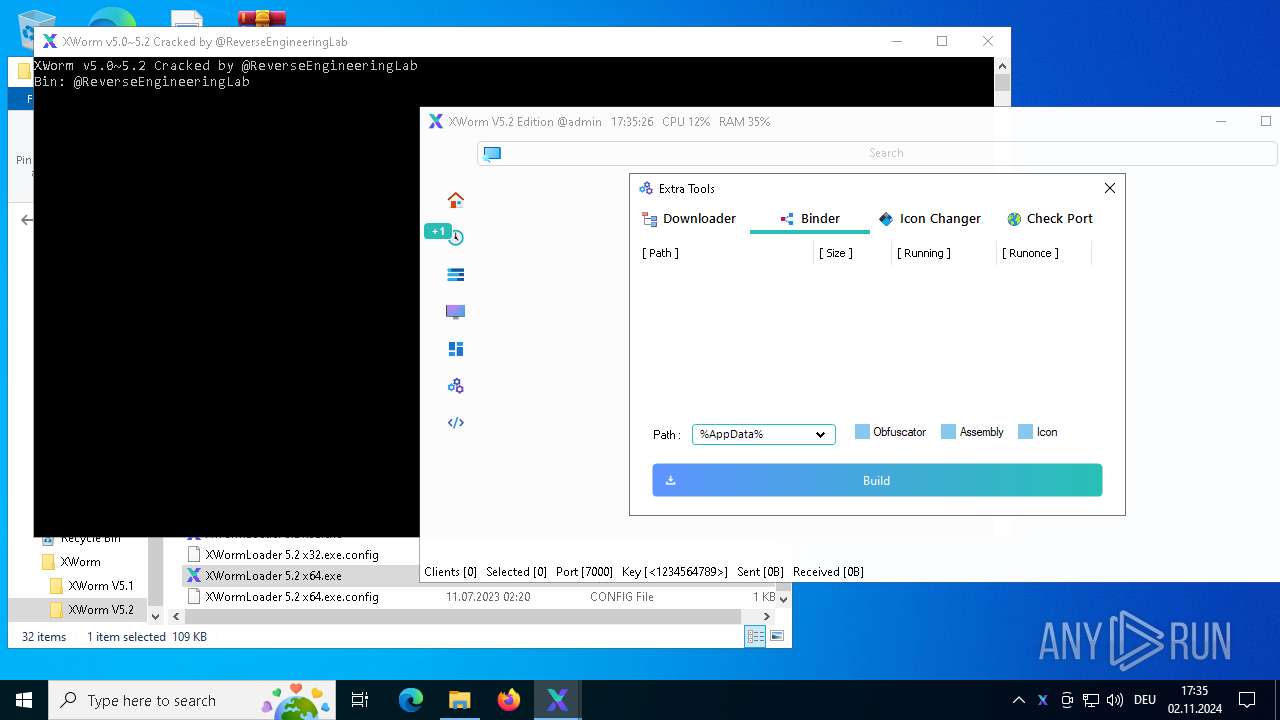This screenshot has width=1280, height=720.
Task: Open Task View on the taskbar
Action: click(360, 700)
